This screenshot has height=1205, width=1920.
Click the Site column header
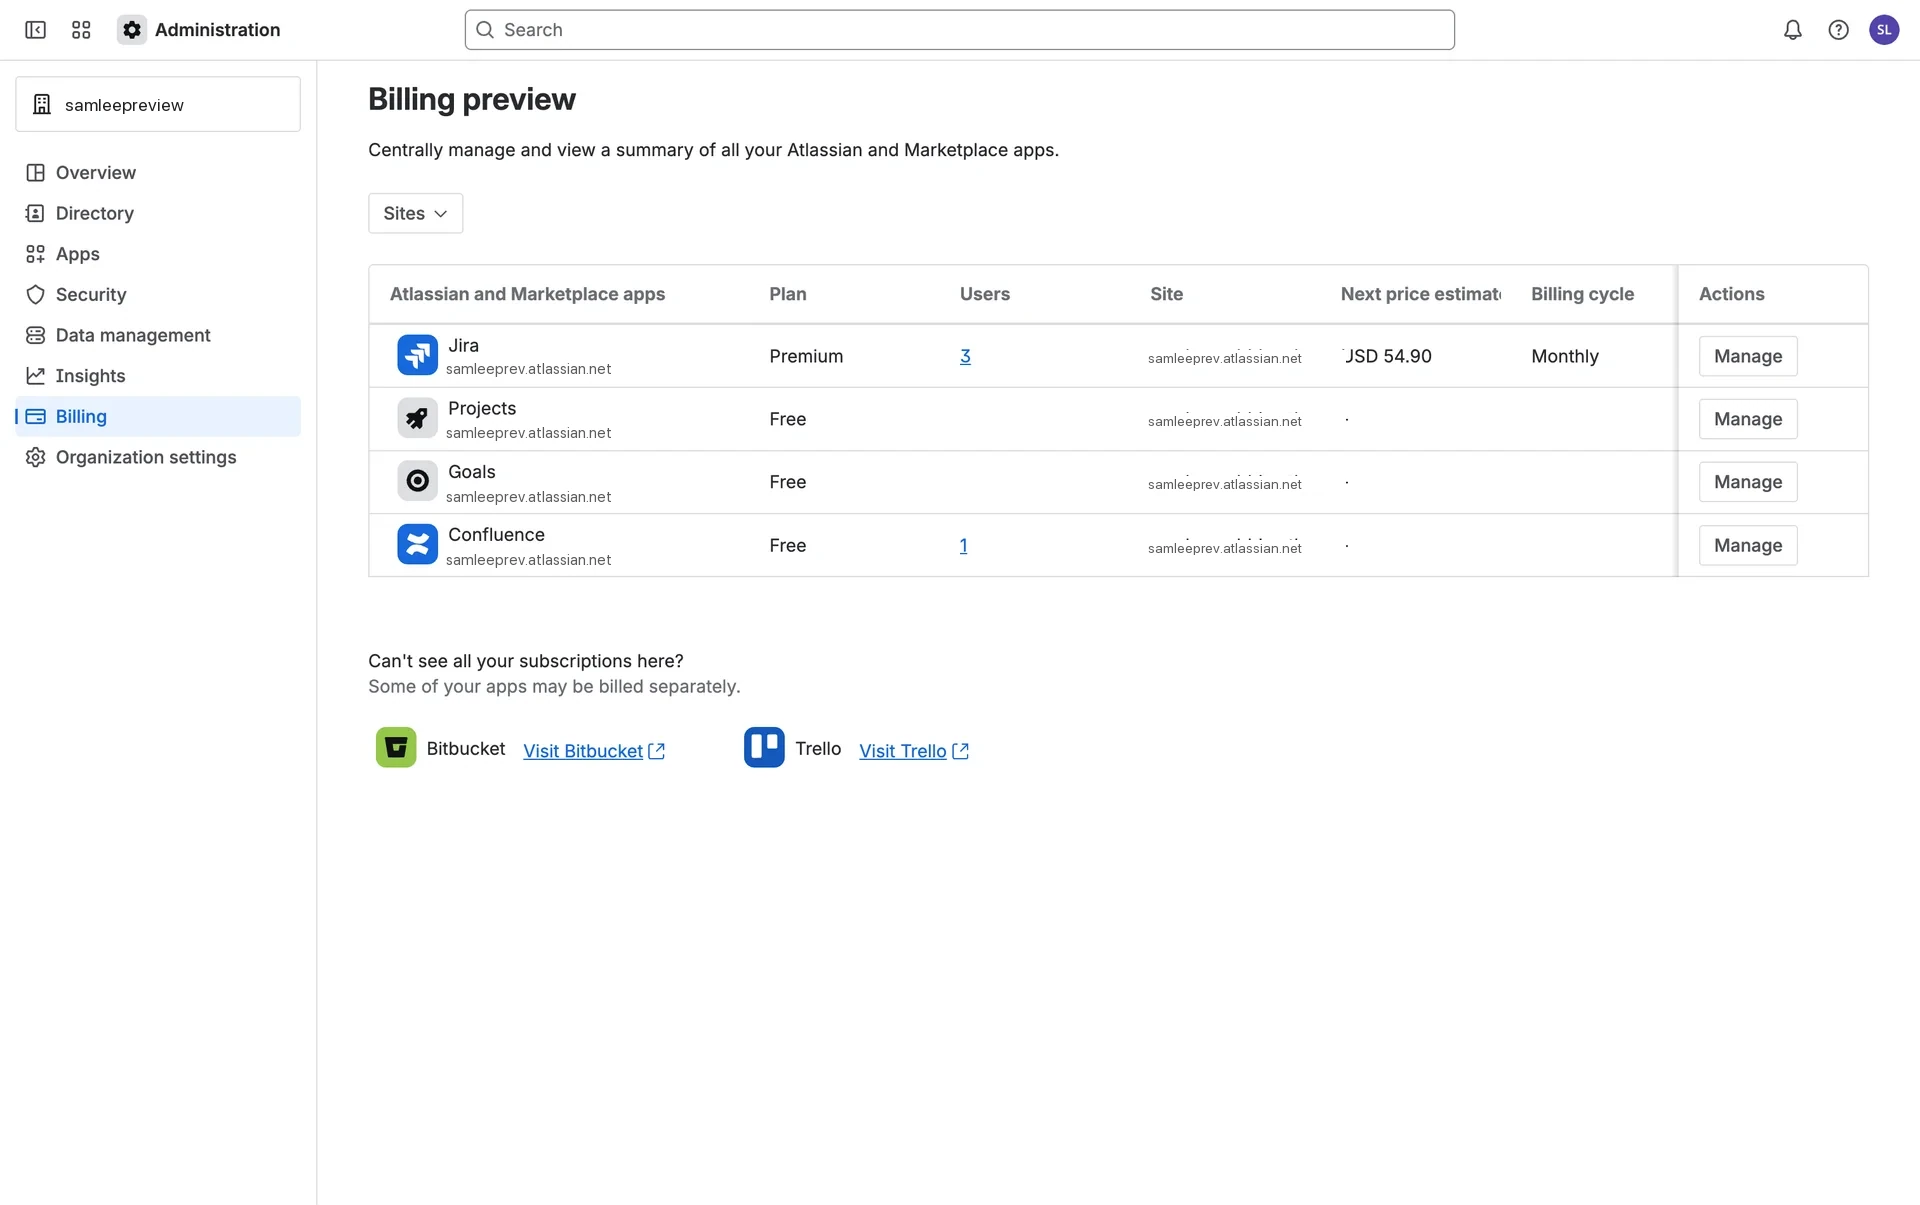[x=1166, y=294]
